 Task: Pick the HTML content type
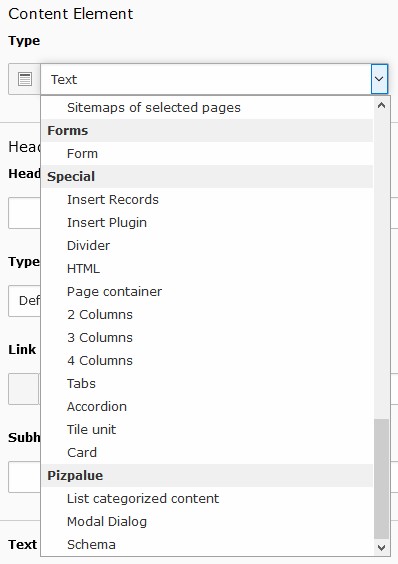207,269
